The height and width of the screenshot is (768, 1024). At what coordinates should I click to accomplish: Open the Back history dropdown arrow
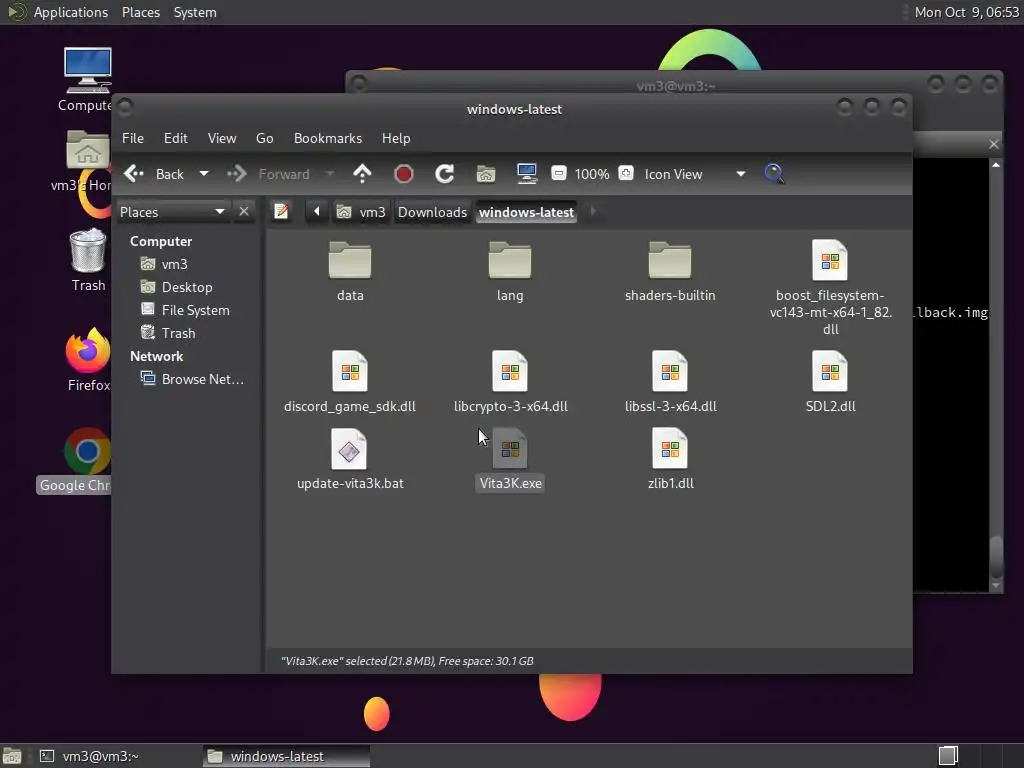click(204, 174)
